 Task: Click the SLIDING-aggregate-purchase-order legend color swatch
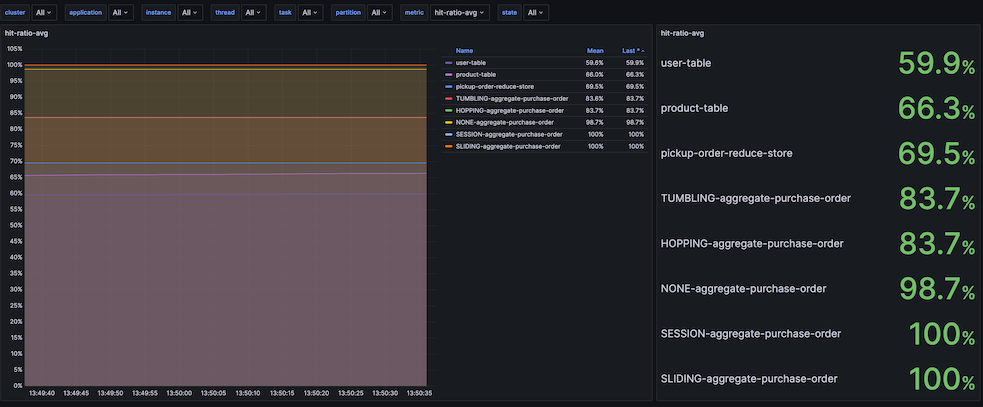tap(448, 146)
